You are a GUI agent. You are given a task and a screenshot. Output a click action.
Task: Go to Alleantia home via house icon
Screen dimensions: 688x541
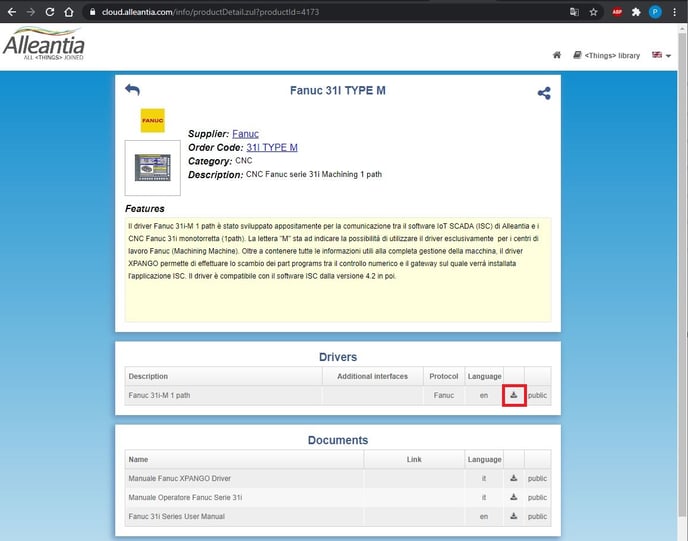tap(557, 55)
